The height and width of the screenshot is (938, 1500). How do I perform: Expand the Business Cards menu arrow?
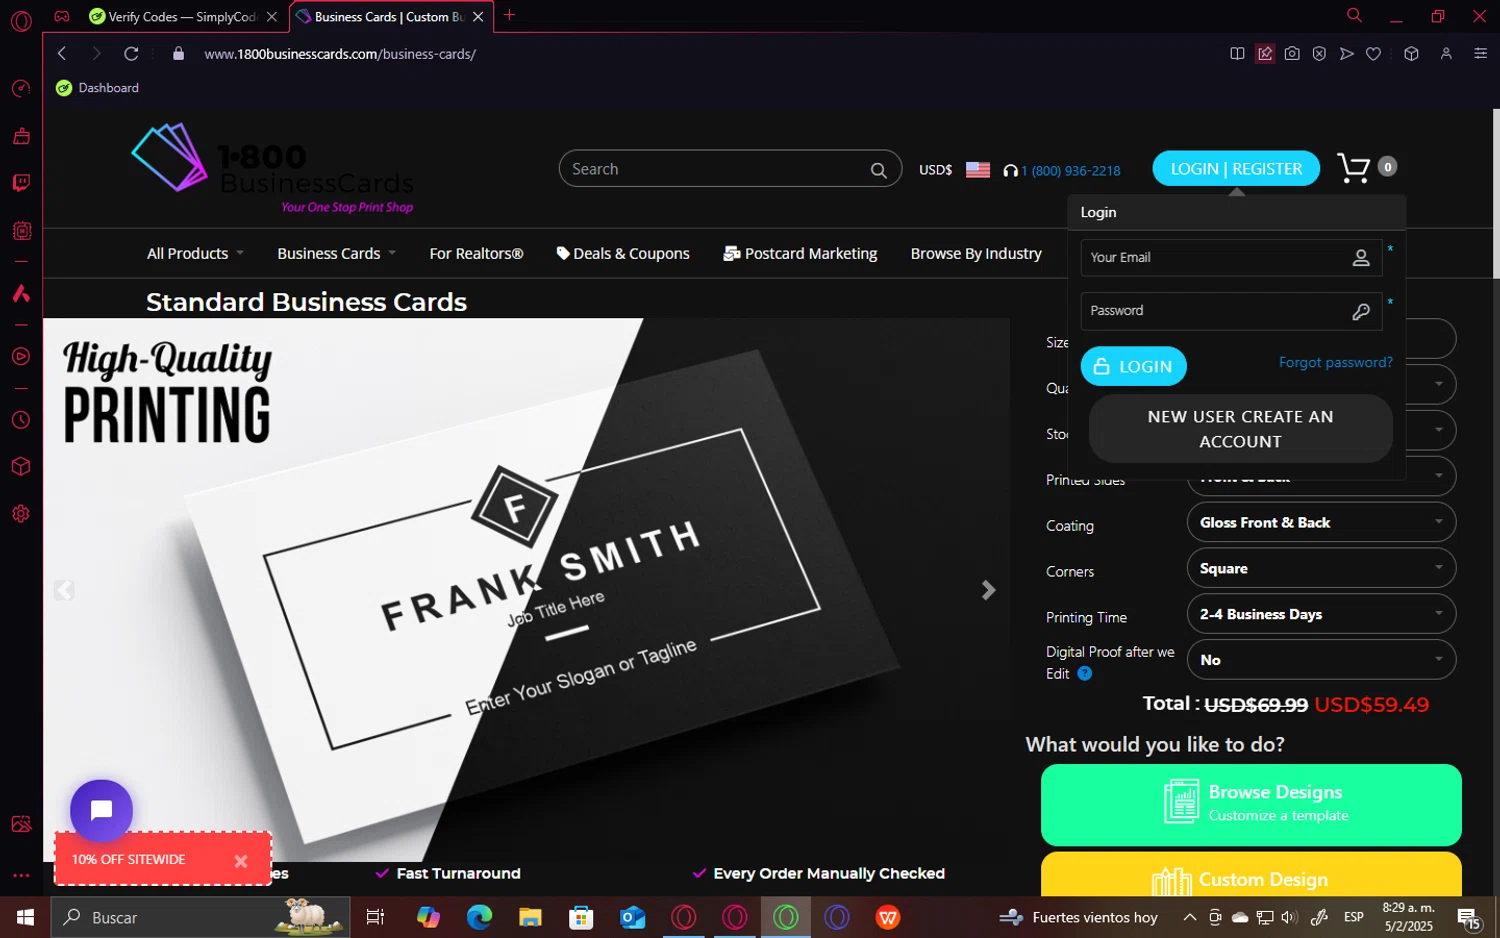pyautogui.click(x=392, y=254)
